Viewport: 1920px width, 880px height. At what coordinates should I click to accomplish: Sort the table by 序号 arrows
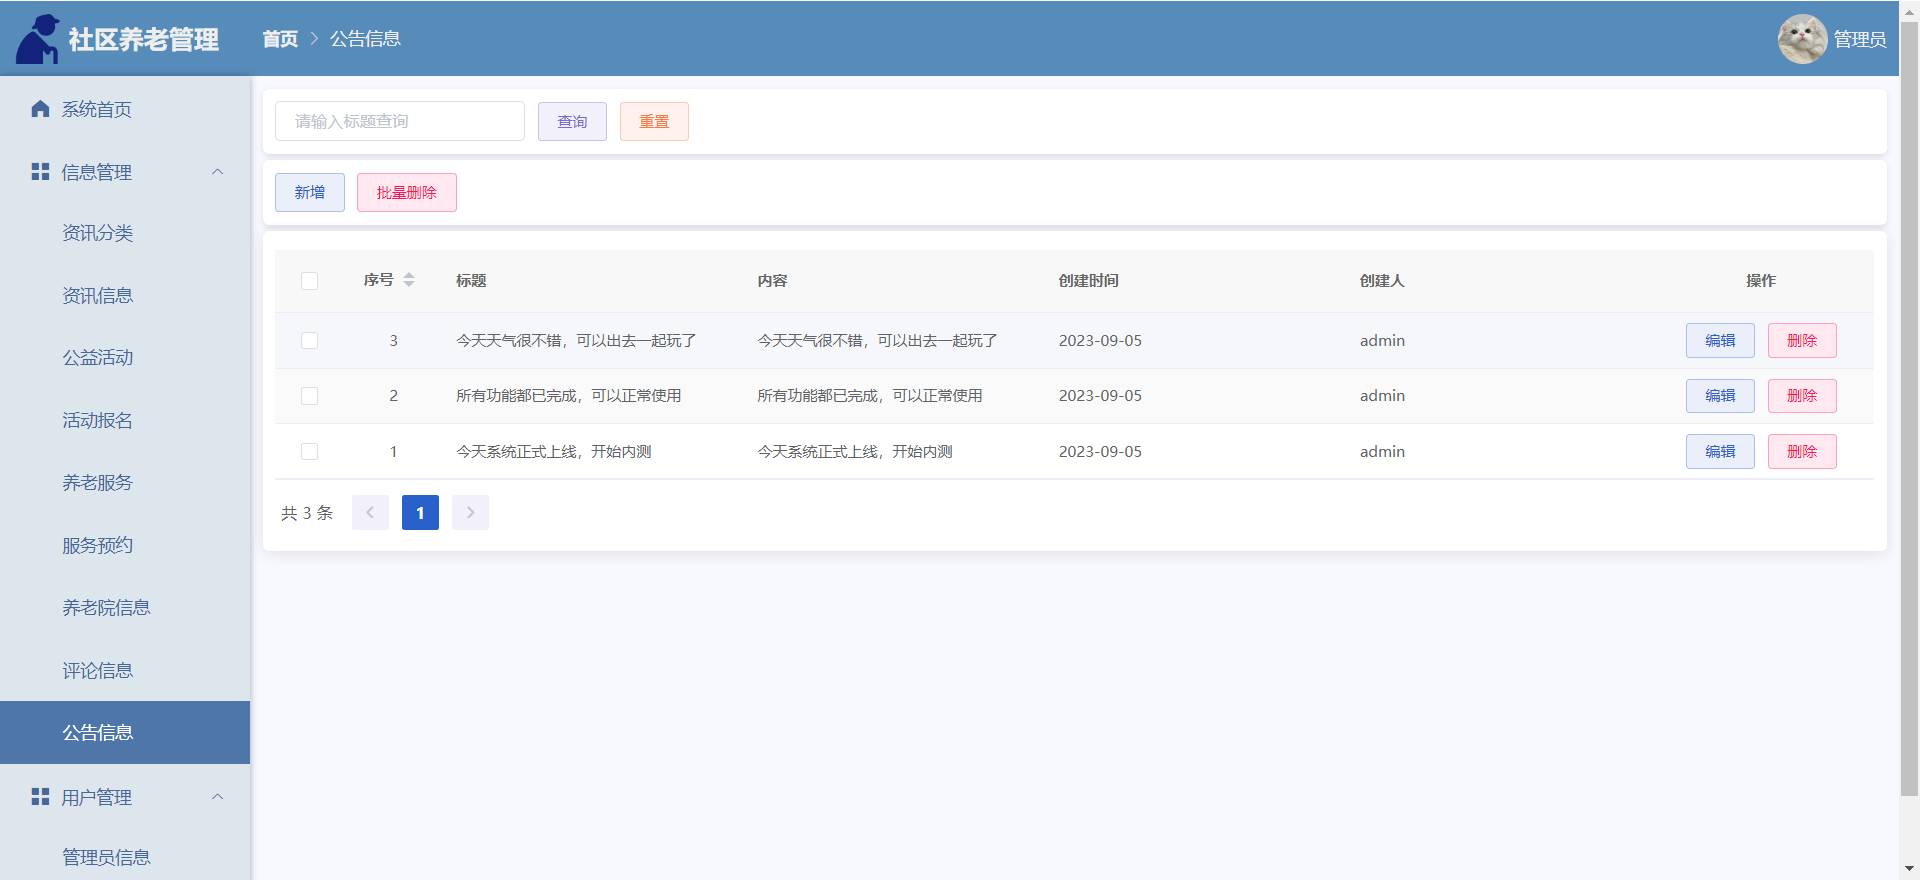(x=409, y=280)
